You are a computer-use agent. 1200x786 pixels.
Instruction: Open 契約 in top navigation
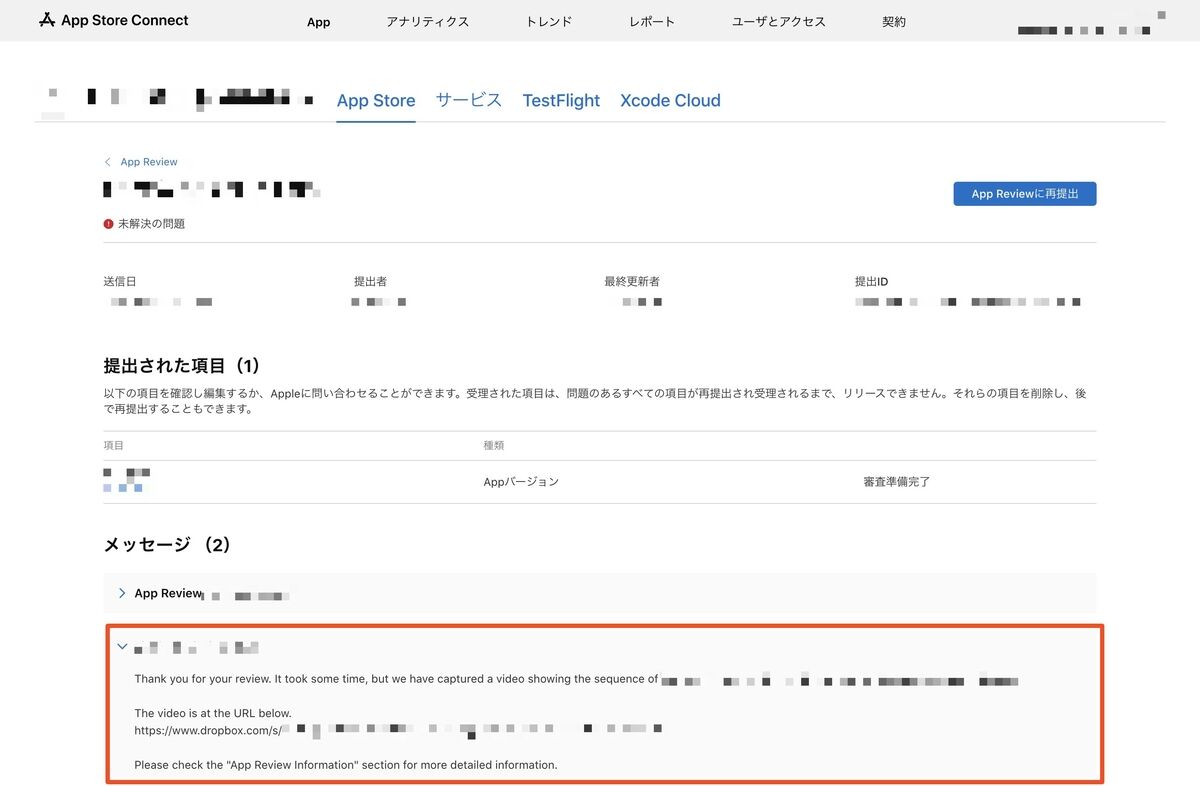coord(894,21)
